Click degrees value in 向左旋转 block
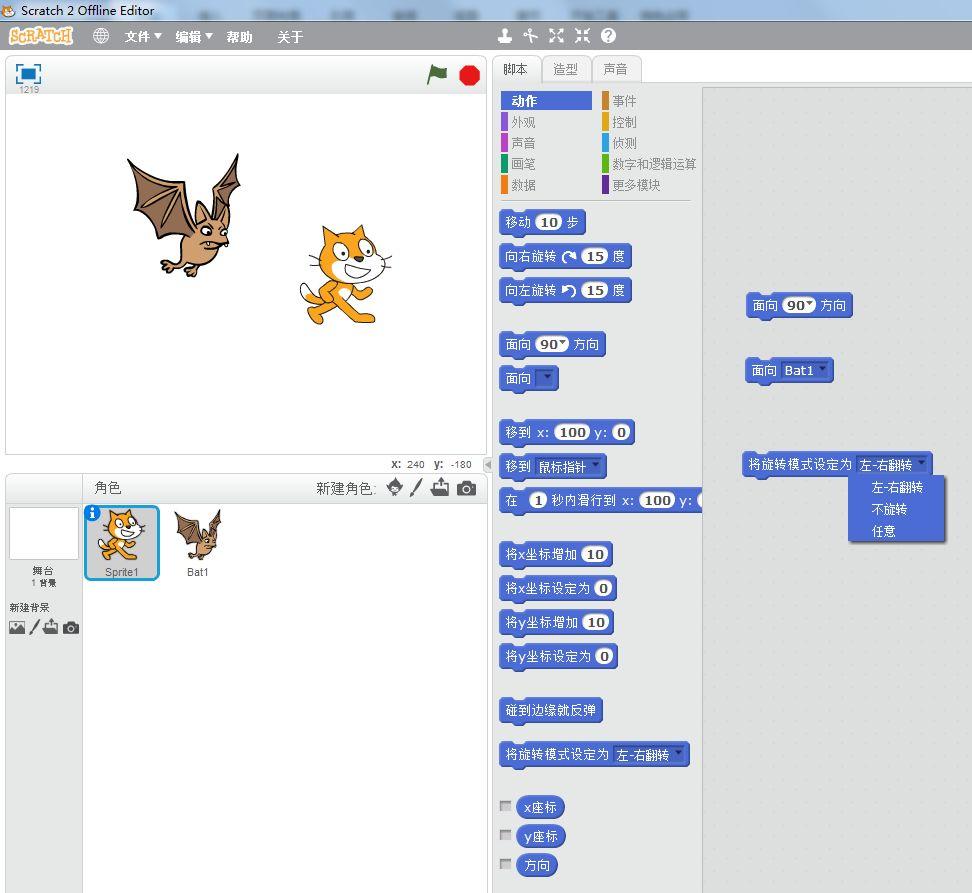This screenshot has height=893, width=972. (595, 290)
